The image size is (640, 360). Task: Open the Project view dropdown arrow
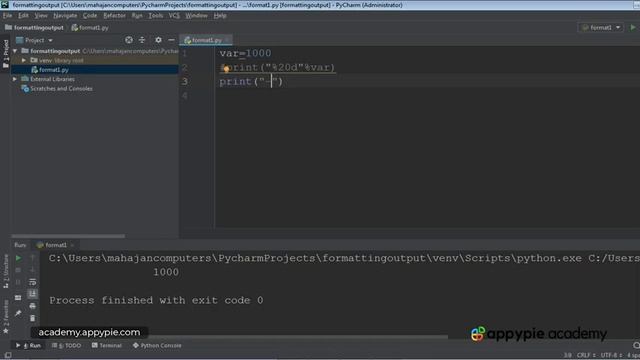click(x=50, y=40)
